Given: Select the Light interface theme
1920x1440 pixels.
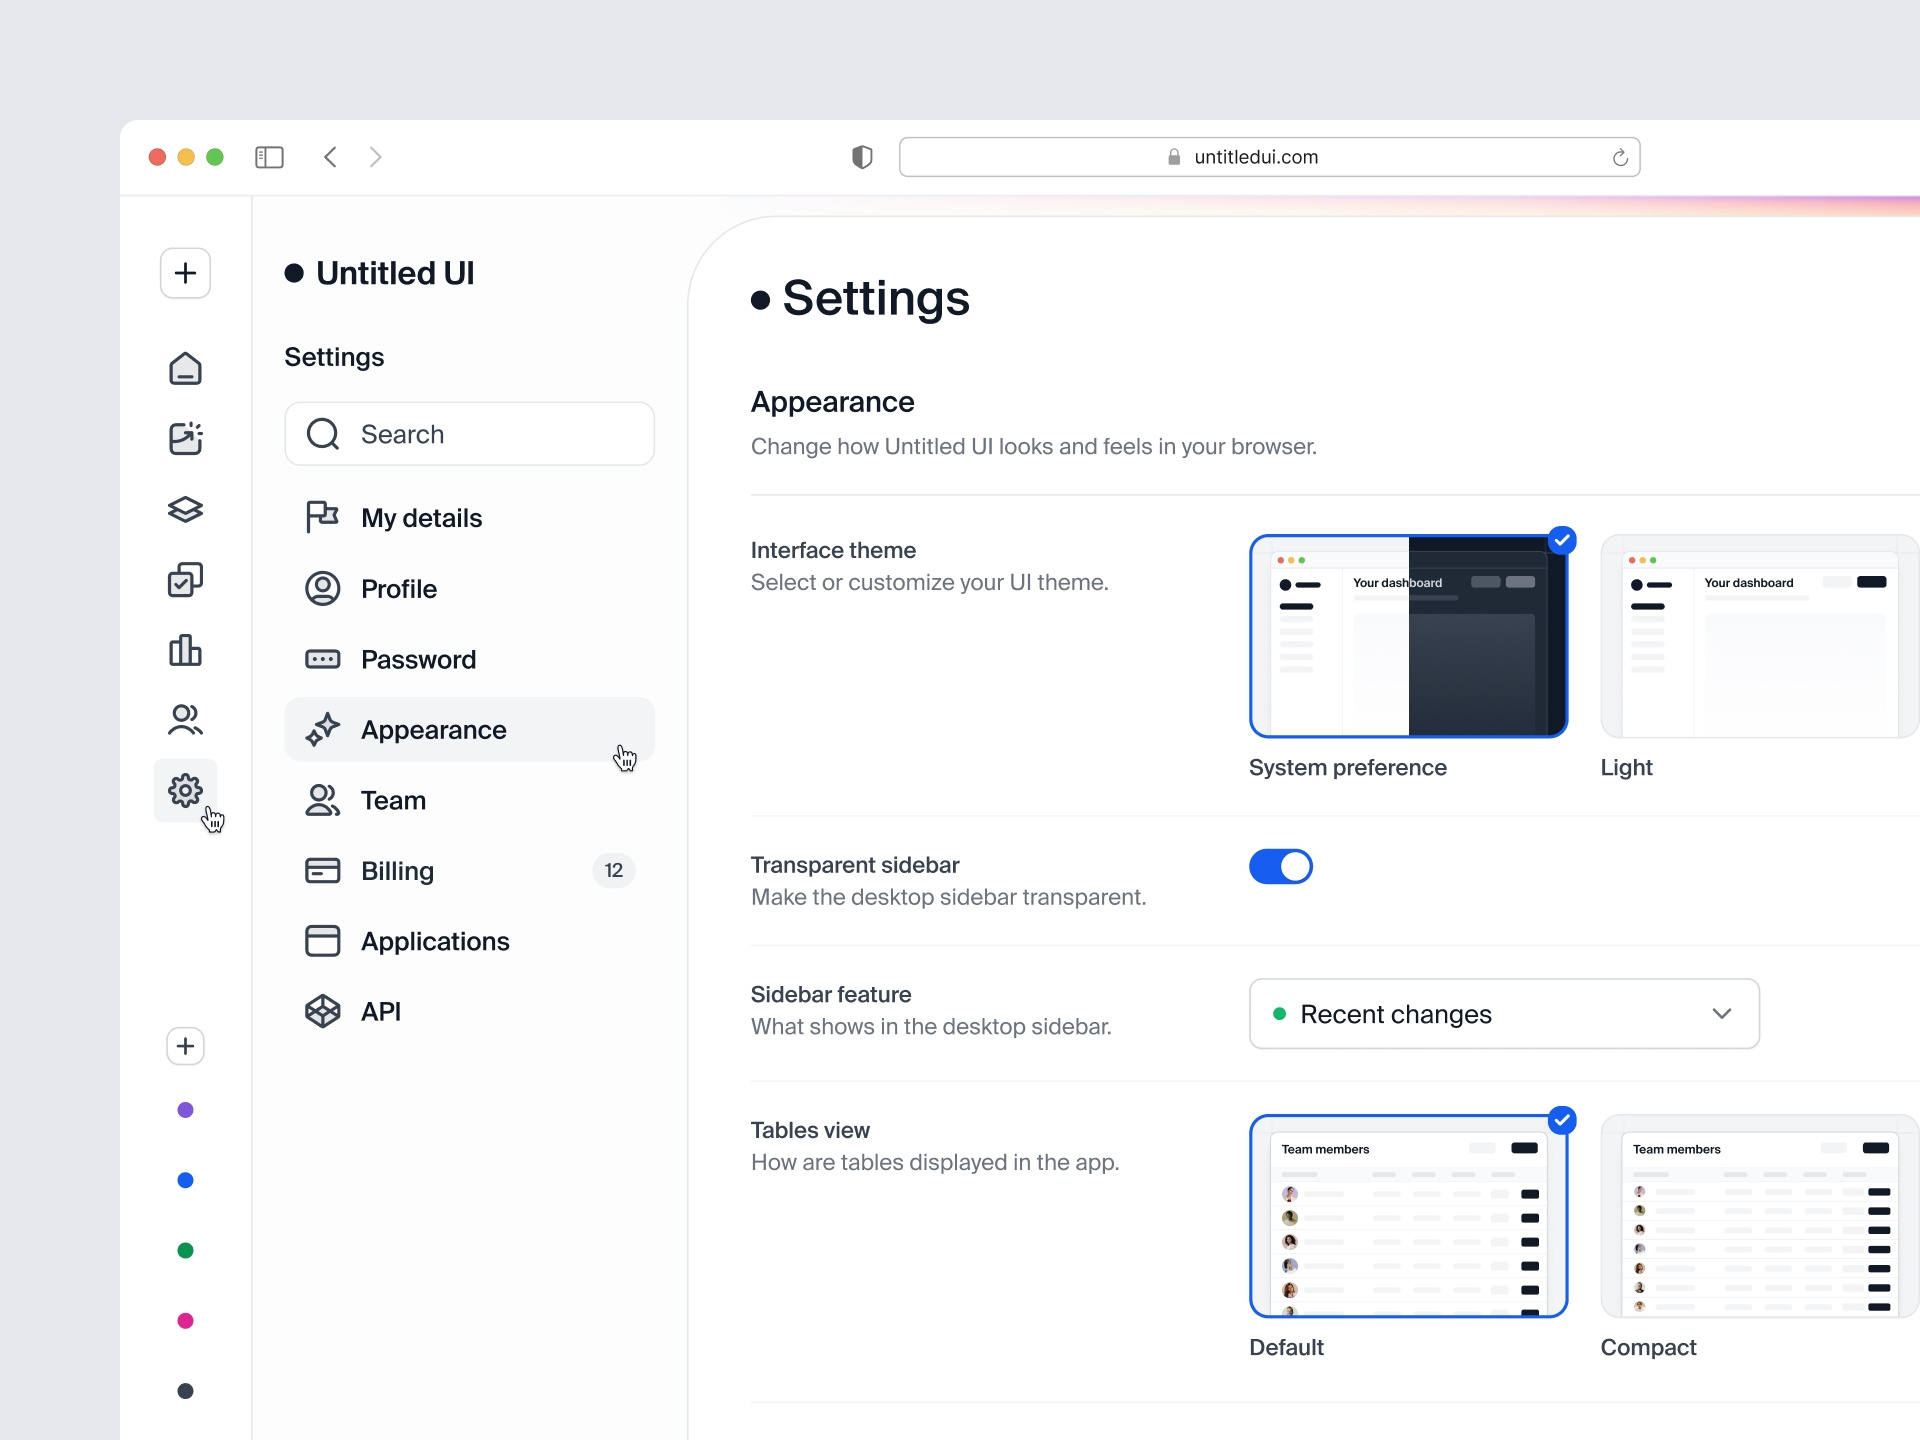Looking at the screenshot, I should click(x=1757, y=637).
